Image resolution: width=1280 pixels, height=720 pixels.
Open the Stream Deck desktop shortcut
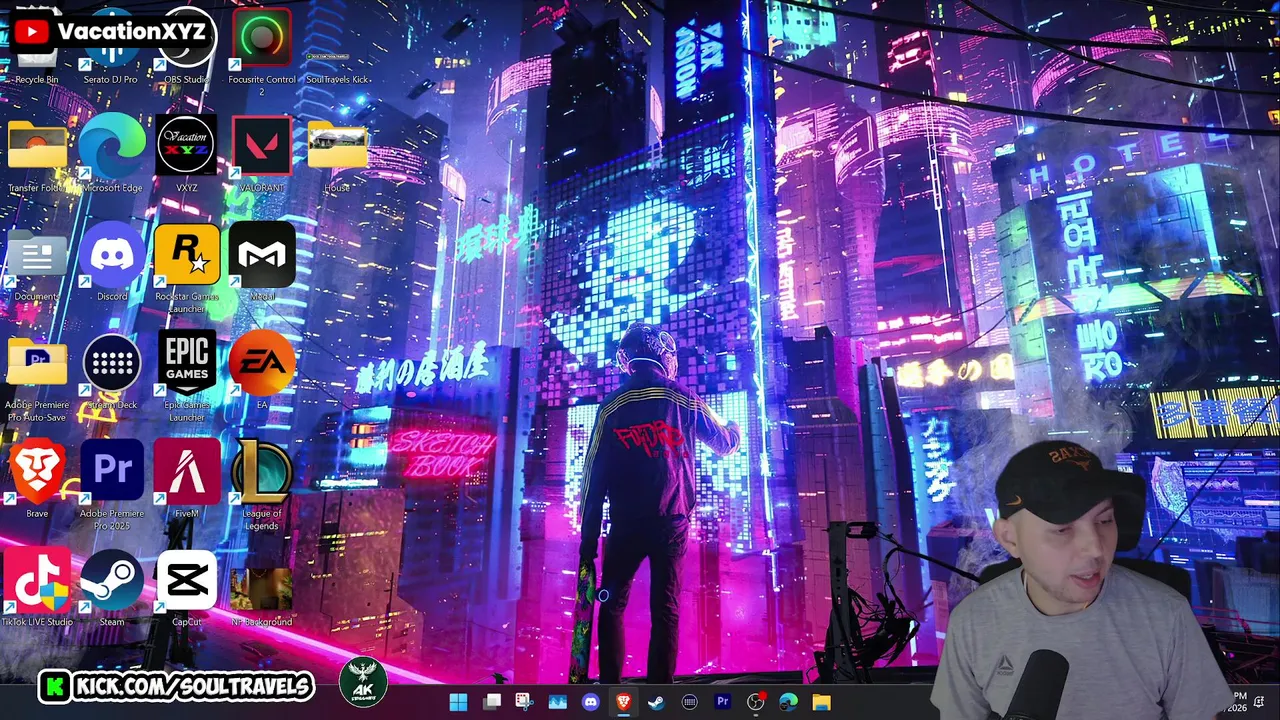coord(112,370)
